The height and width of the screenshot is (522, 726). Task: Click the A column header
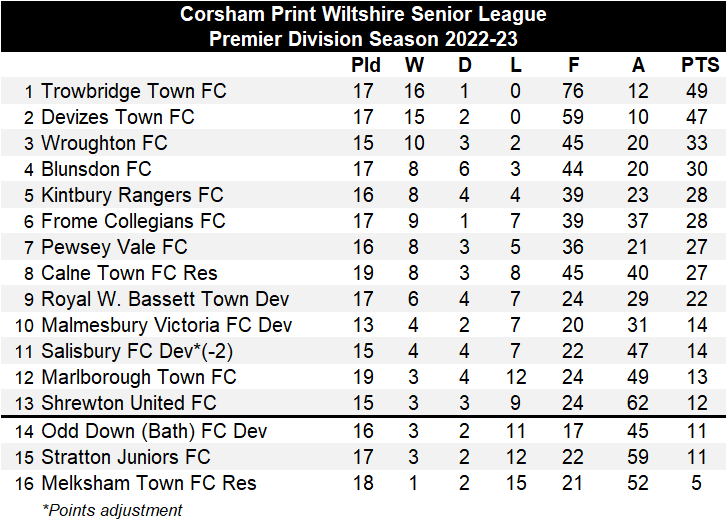pyautogui.click(x=638, y=65)
